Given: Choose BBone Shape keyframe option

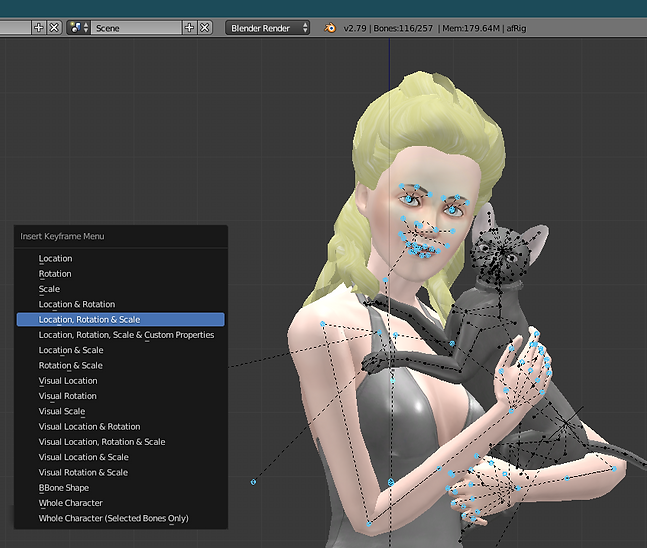Looking at the screenshot, I should pos(120,487).
